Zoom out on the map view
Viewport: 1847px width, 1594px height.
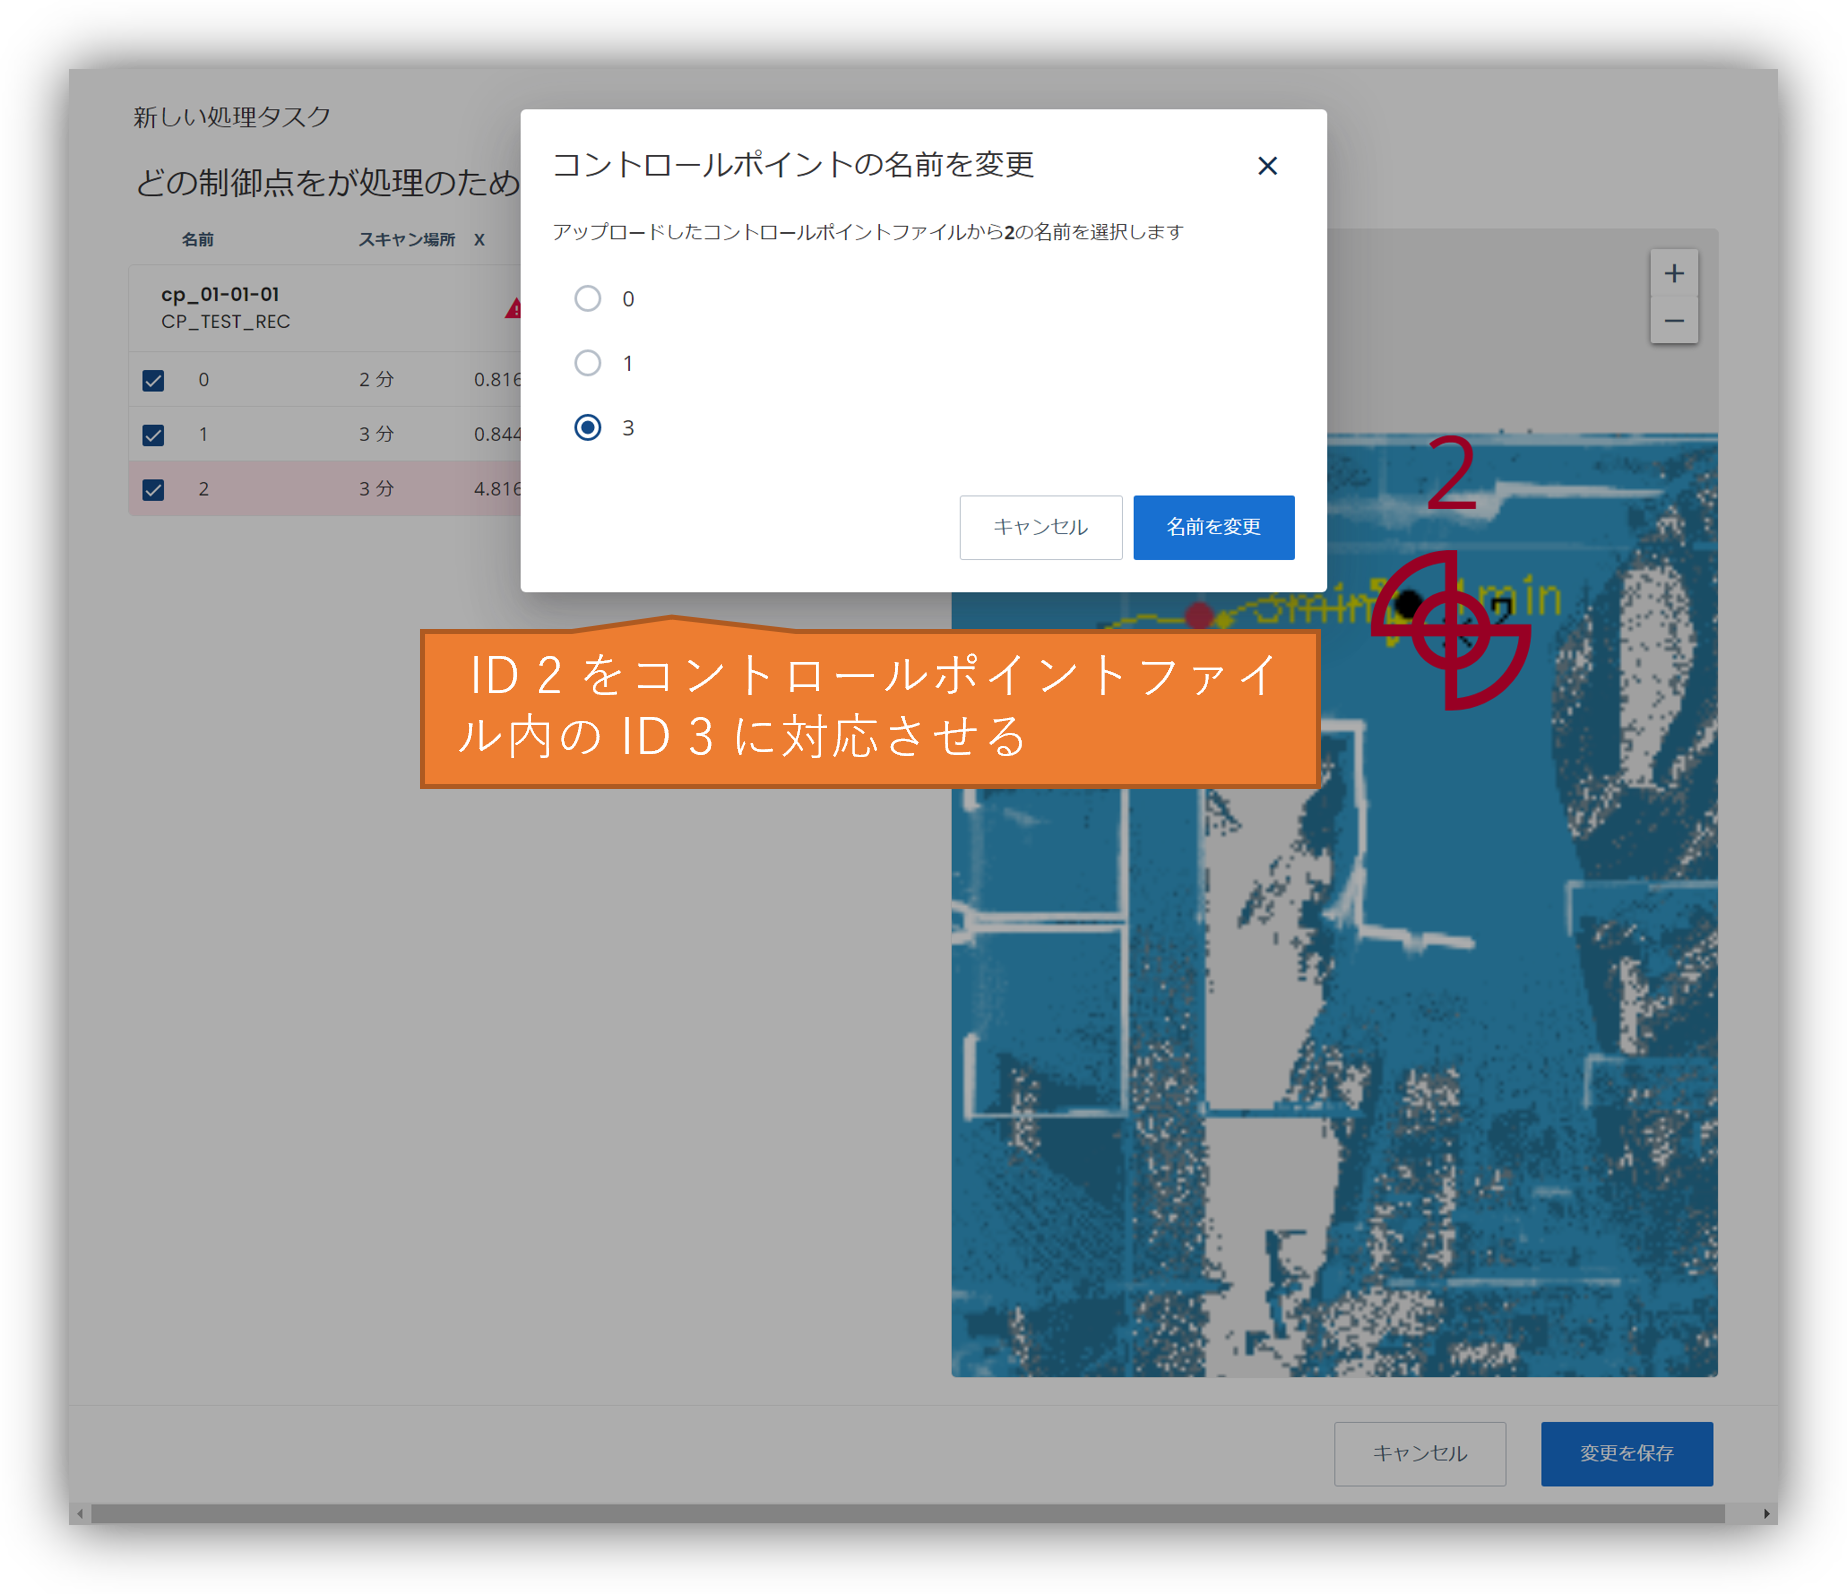click(x=1674, y=321)
